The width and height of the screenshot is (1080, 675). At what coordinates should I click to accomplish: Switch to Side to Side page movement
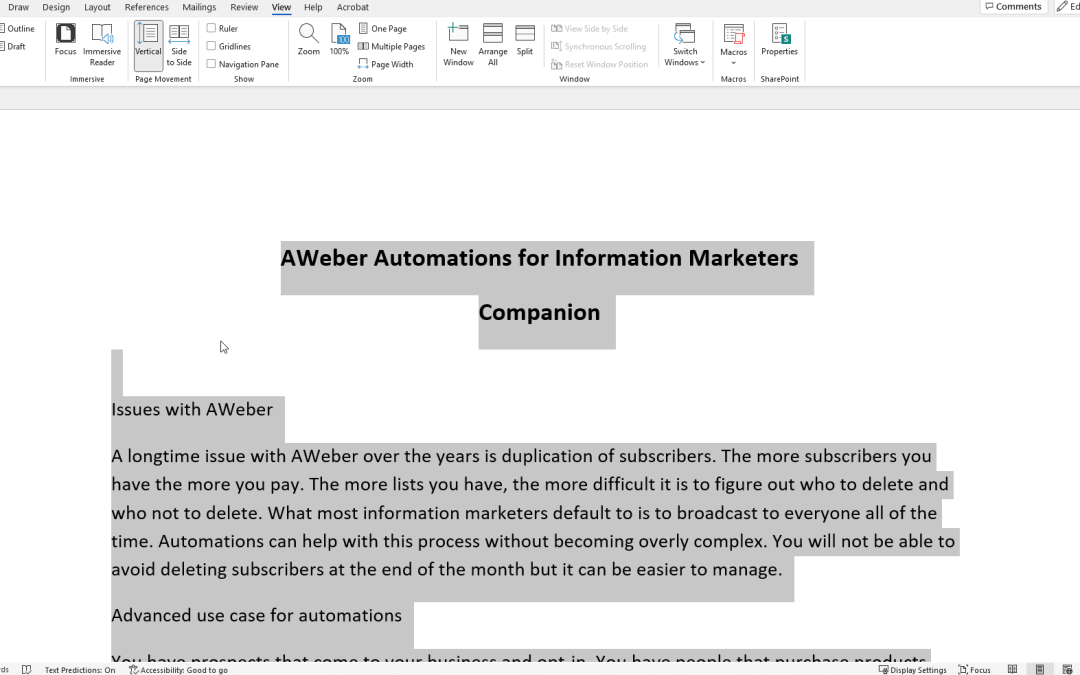179,45
